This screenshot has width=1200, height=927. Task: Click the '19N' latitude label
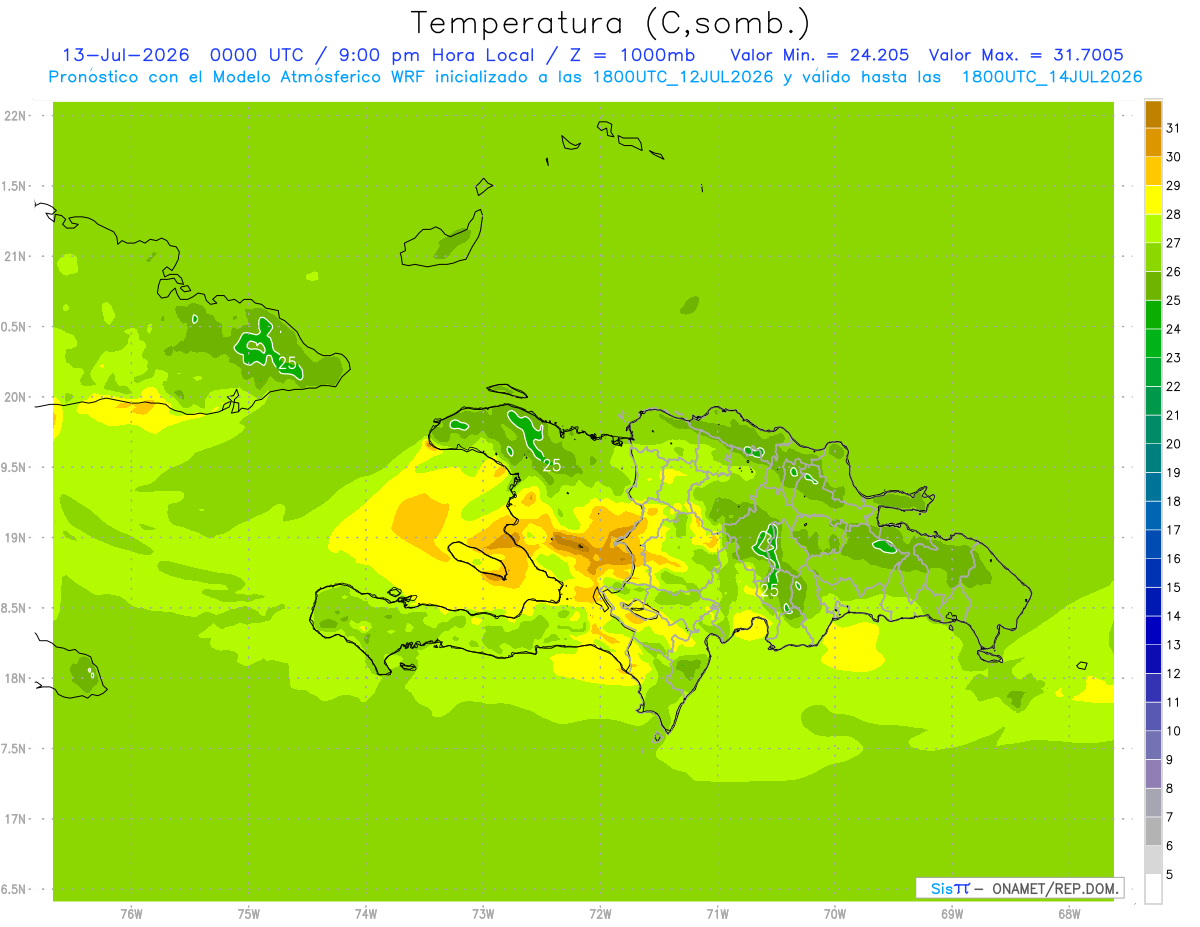[16, 538]
